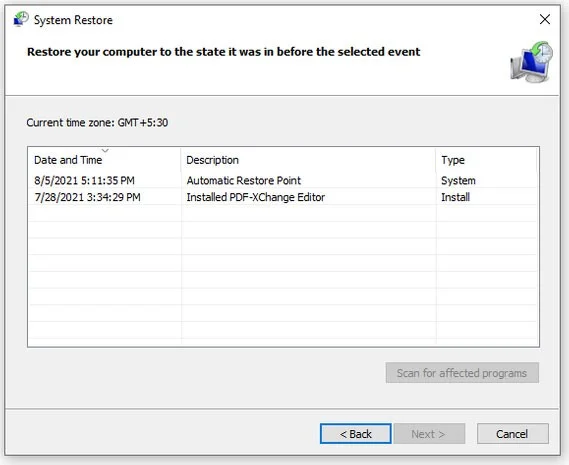The width and height of the screenshot is (569, 465).
Task: Click the System Restore window title text
Action: point(73,20)
